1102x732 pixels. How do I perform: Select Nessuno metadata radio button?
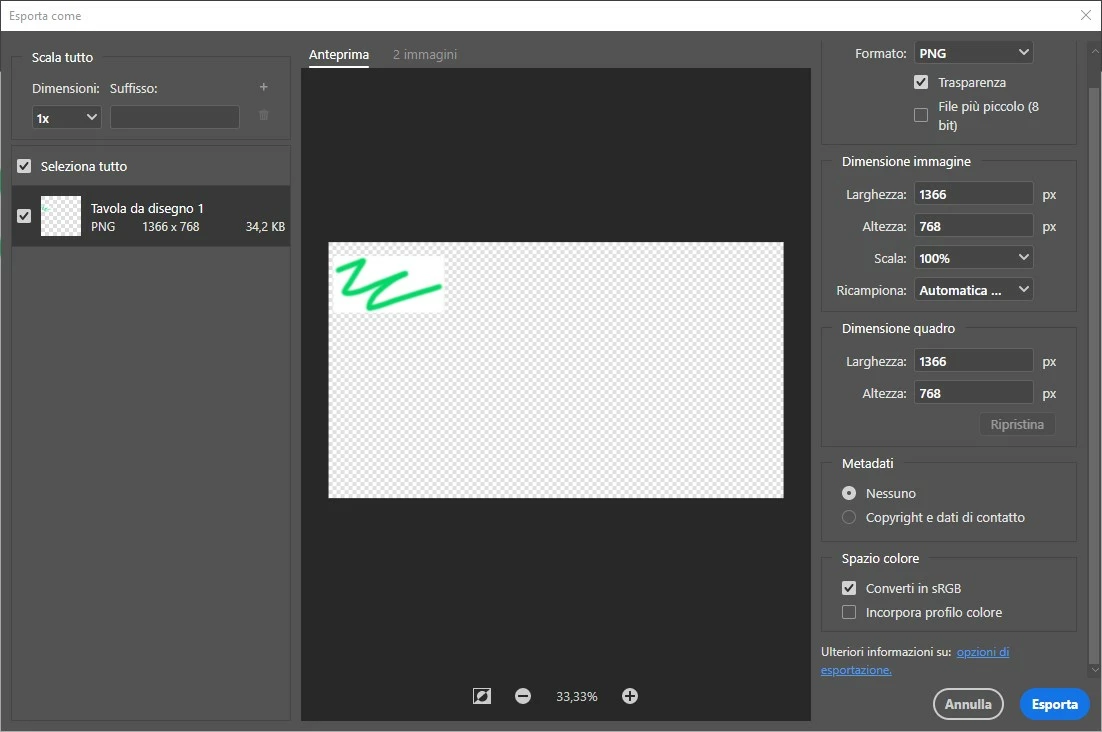click(x=849, y=493)
